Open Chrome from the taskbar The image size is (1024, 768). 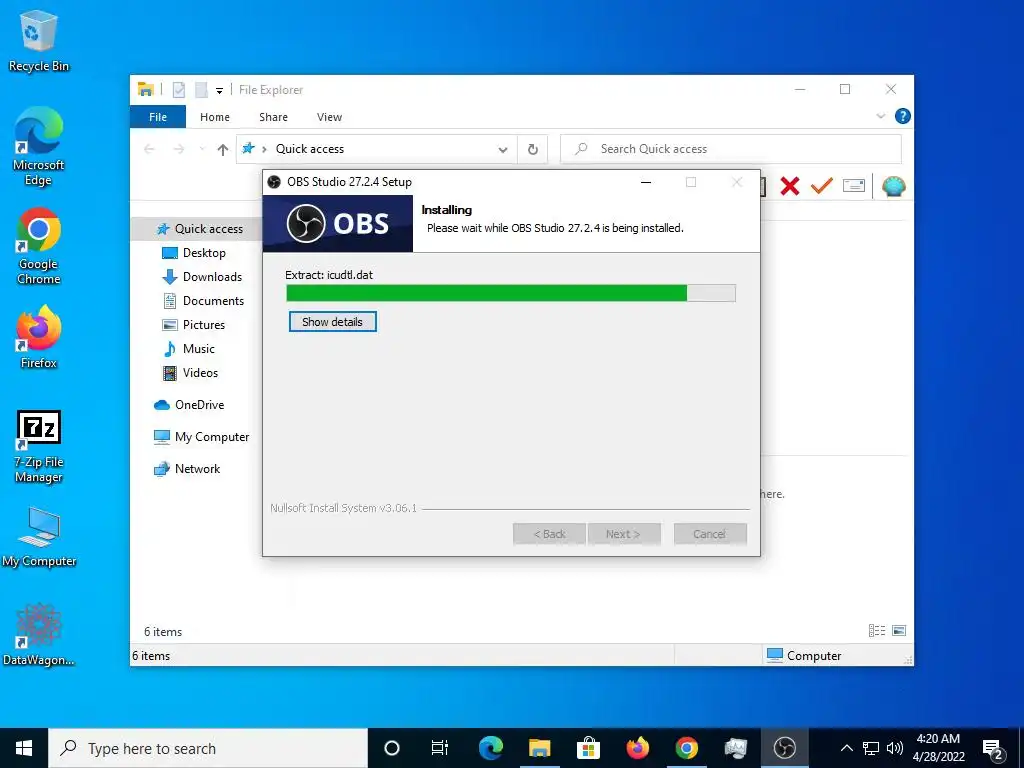tap(686, 748)
